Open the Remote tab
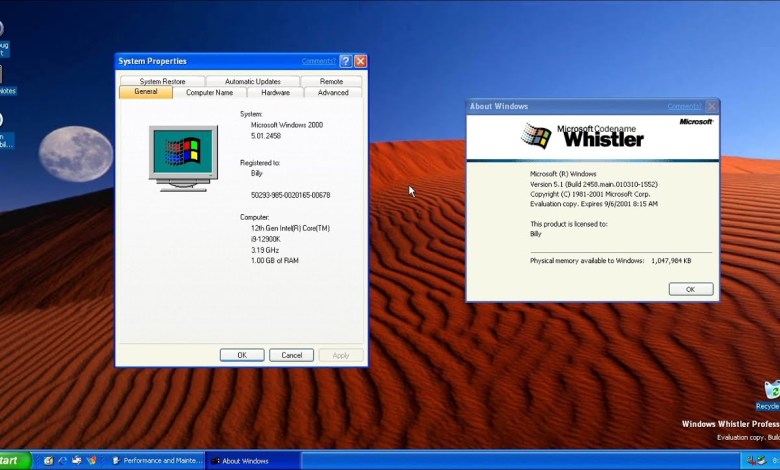This screenshot has width=780, height=470. [x=331, y=81]
